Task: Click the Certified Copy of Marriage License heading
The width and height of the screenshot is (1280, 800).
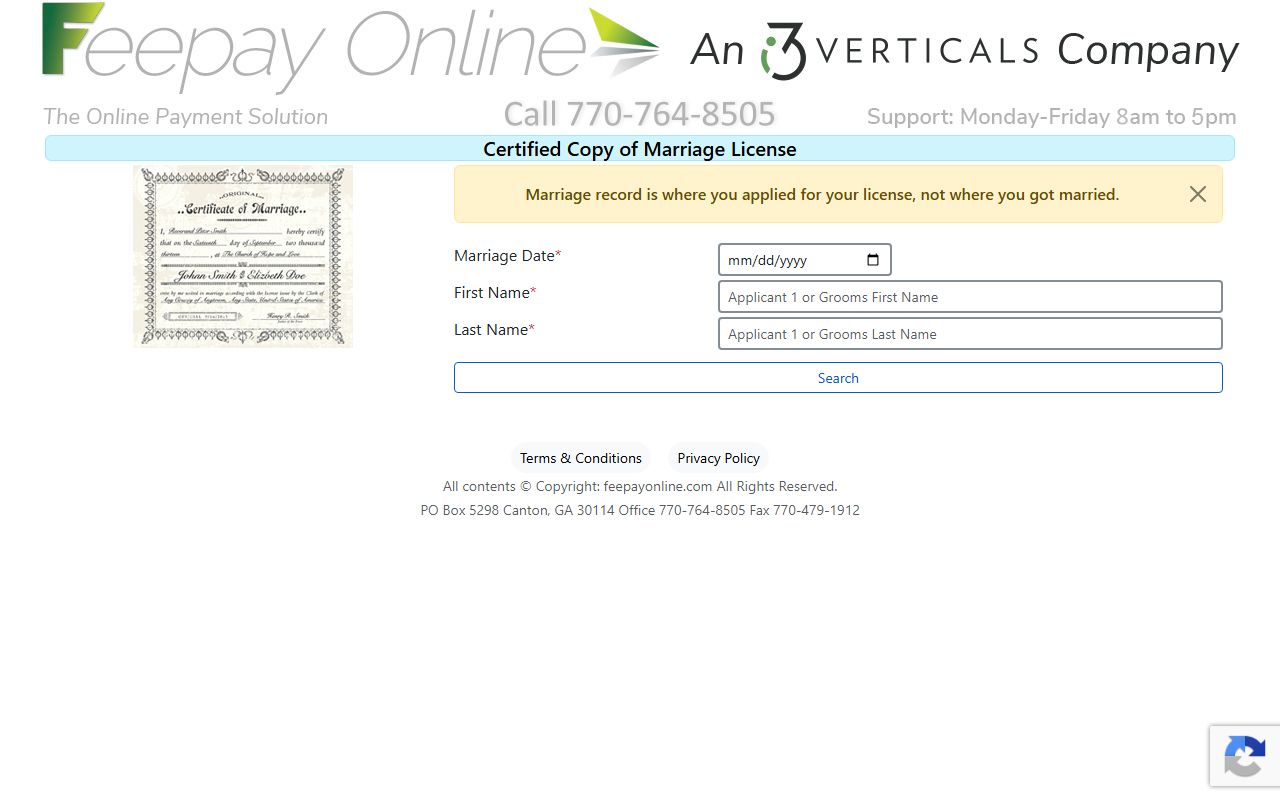Action: point(640,149)
